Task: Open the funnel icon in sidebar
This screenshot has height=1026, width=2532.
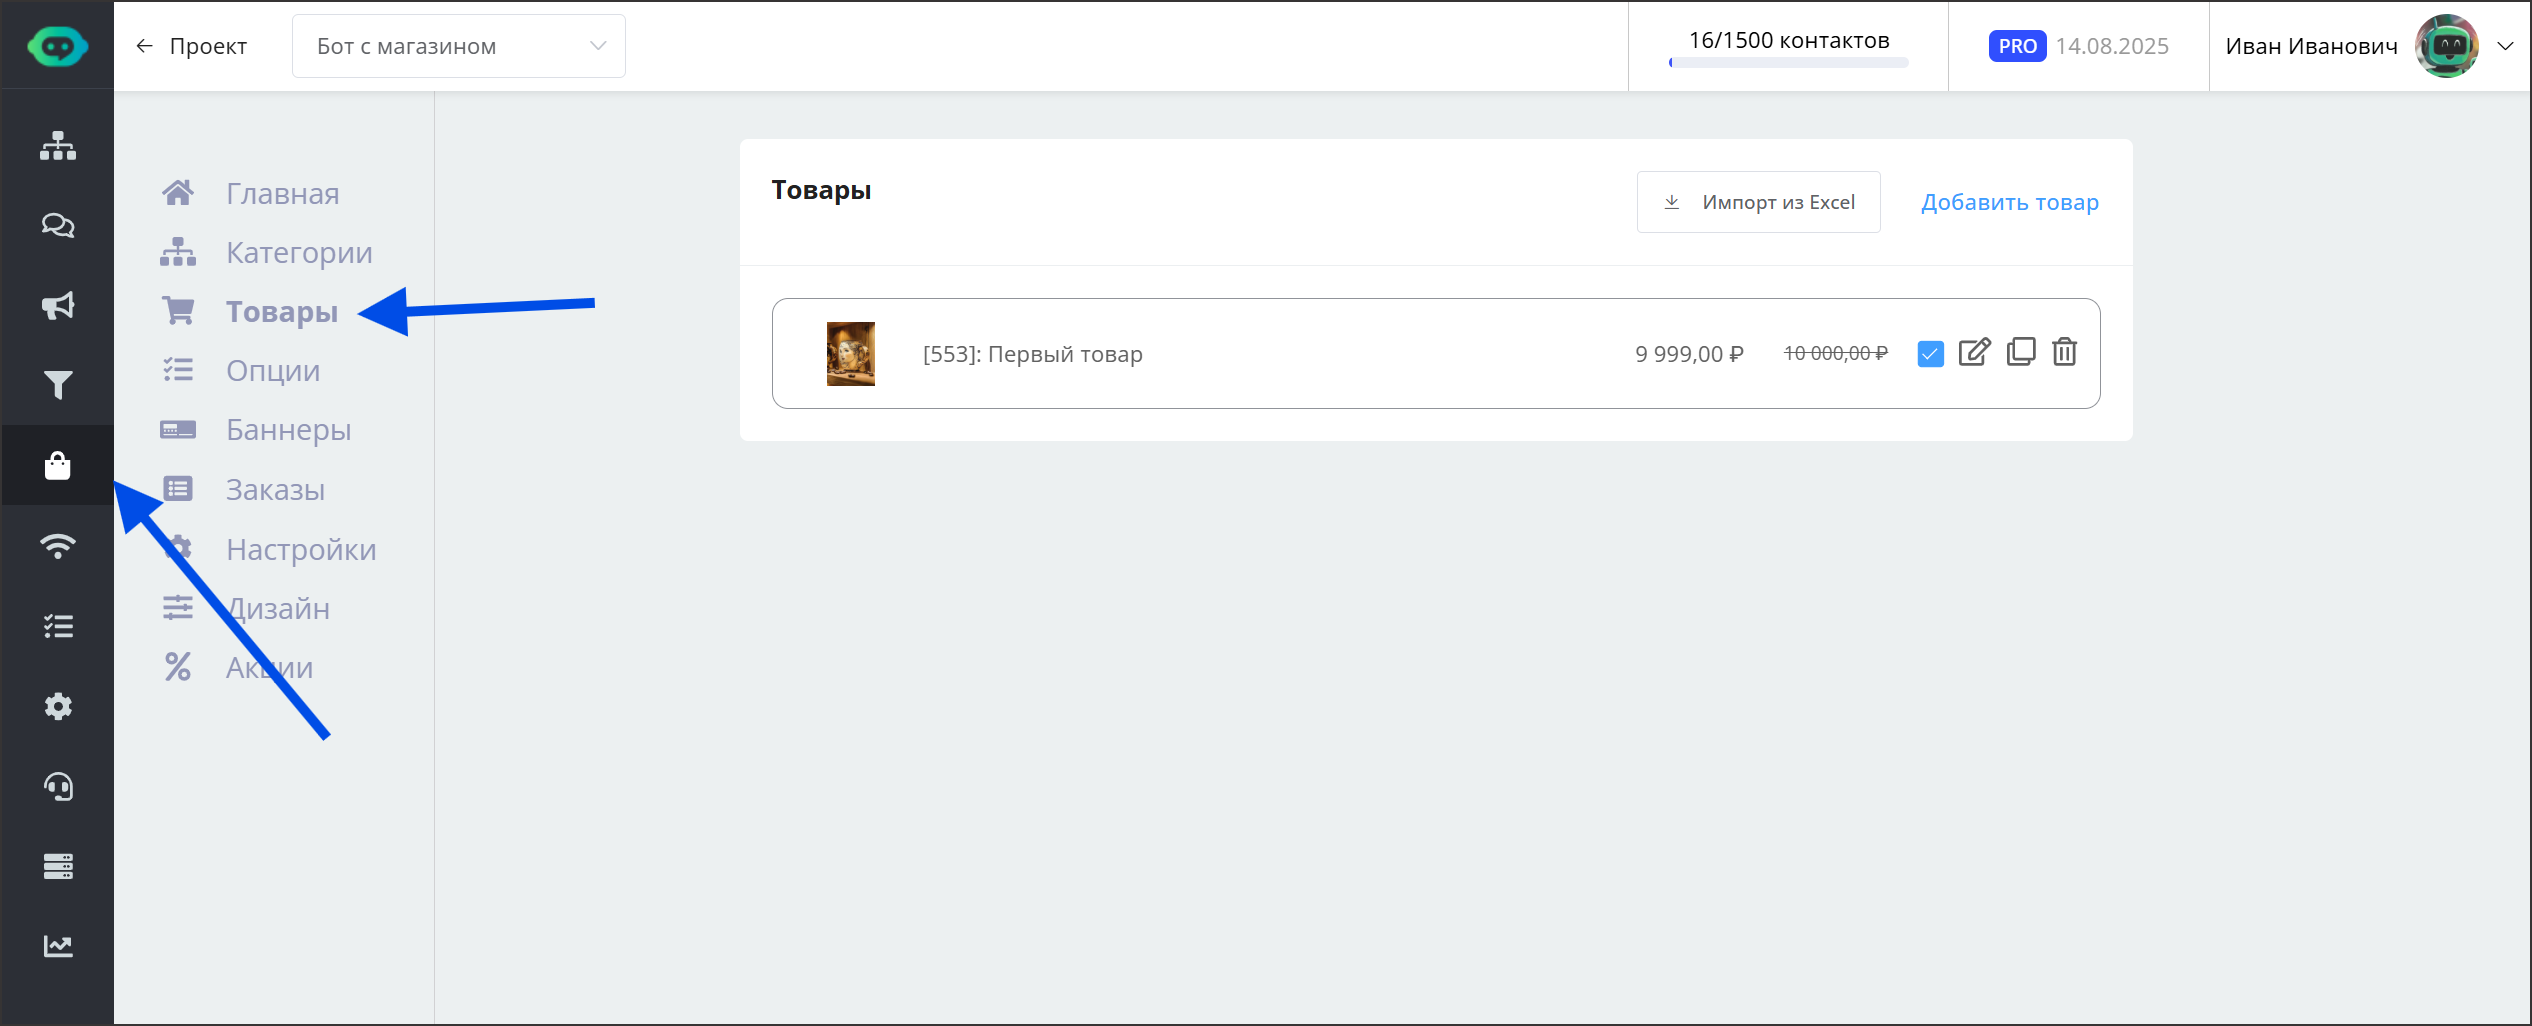Action: pyautogui.click(x=58, y=386)
